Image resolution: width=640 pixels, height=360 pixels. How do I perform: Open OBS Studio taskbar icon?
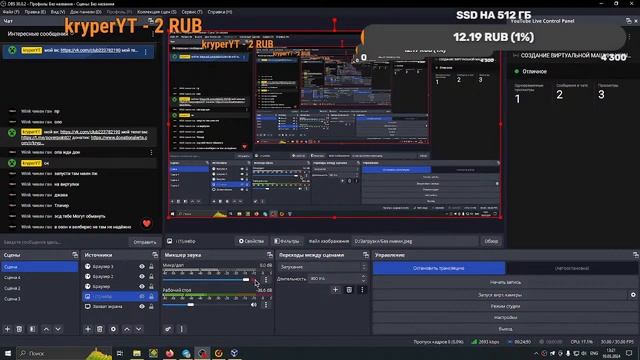pos(202,353)
